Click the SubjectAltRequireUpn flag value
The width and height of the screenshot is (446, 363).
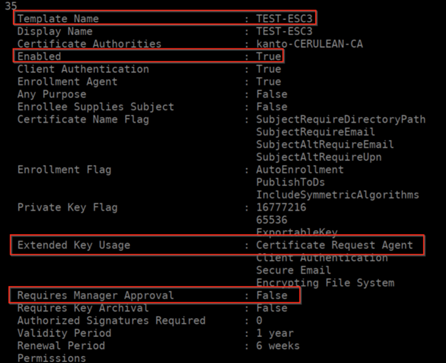click(x=319, y=157)
